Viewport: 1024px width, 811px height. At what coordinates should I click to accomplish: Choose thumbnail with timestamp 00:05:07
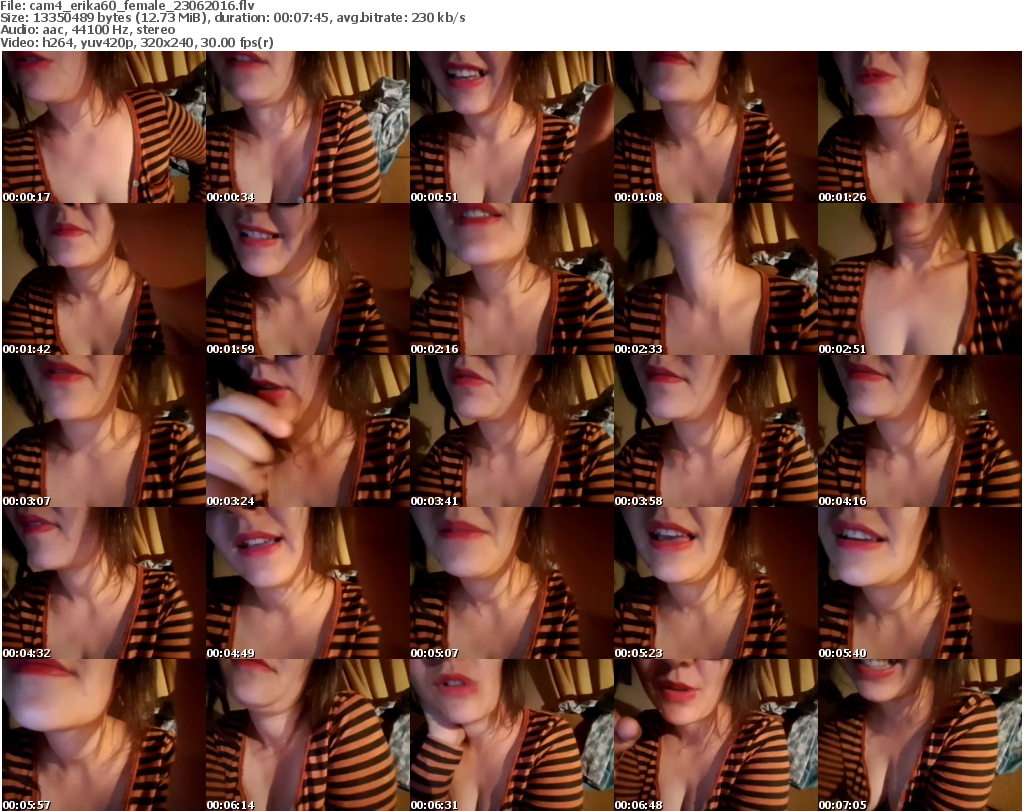(x=512, y=583)
